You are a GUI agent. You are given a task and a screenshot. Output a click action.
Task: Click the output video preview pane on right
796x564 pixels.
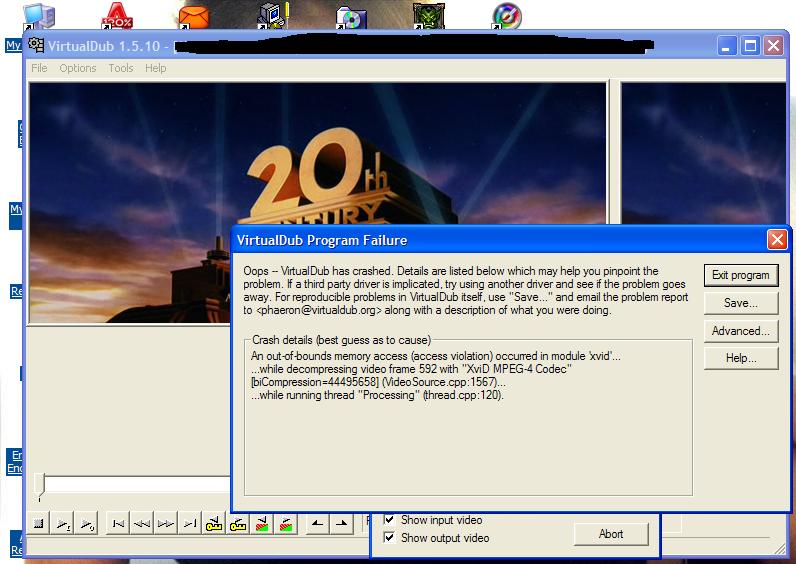[704, 153]
